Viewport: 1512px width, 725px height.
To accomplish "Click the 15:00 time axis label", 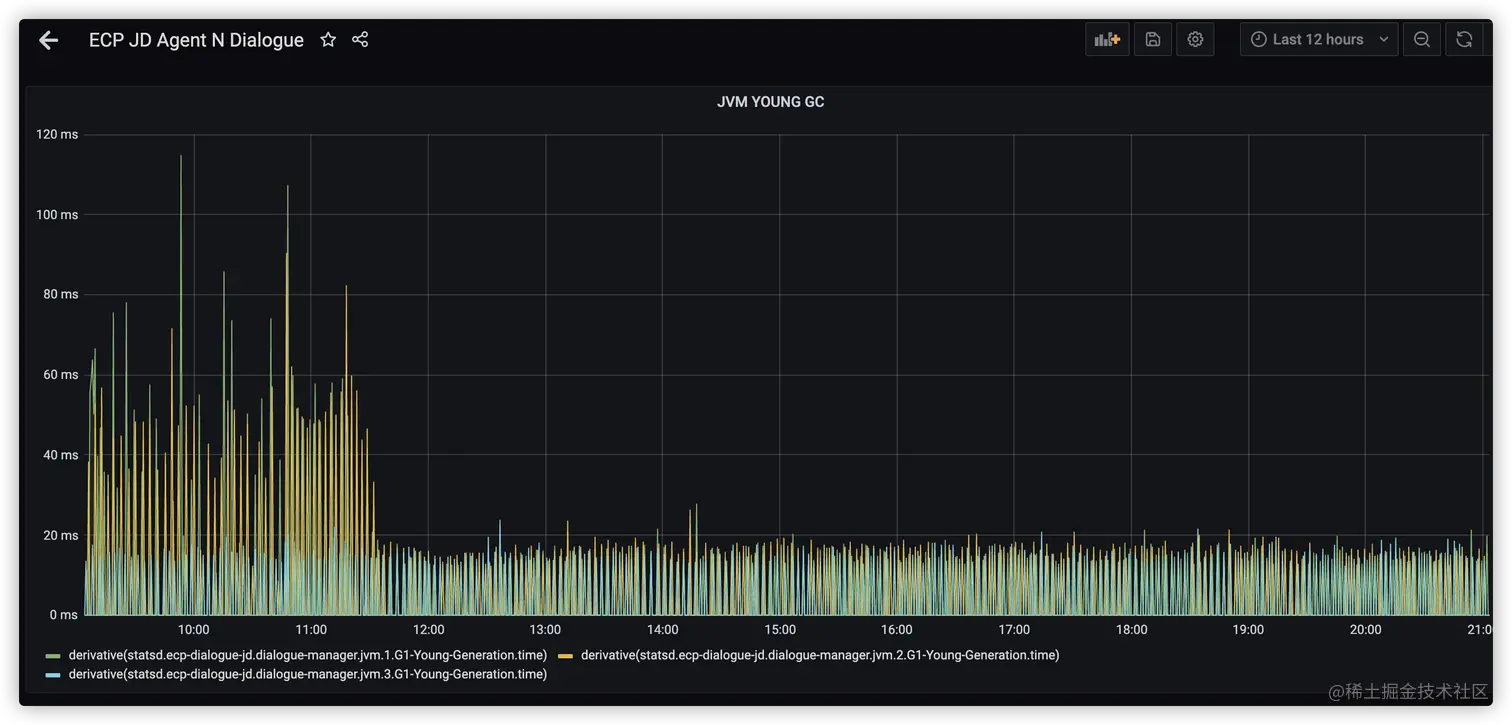I will click(x=780, y=630).
